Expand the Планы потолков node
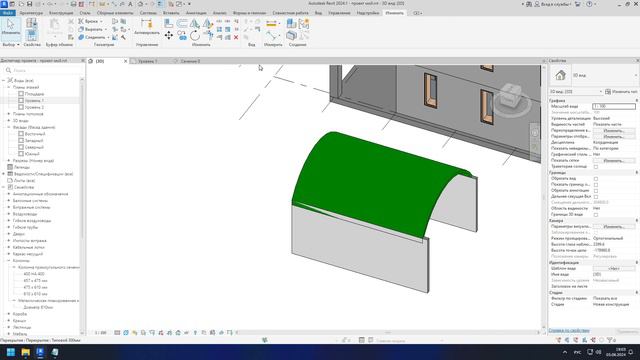The width and height of the screenshot is (640, 360). click(9, 114)
